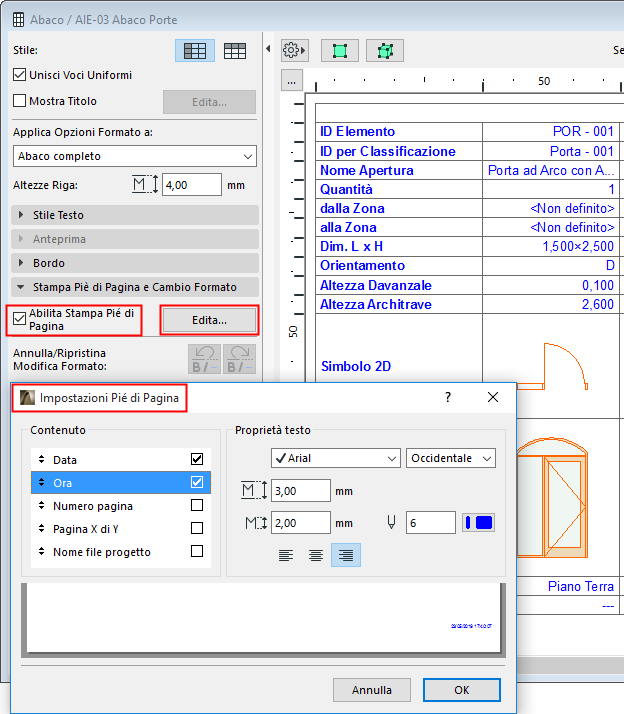Reorder Nome file progetto using arrows
Screen dimensions: 624x714
point(41,551)
